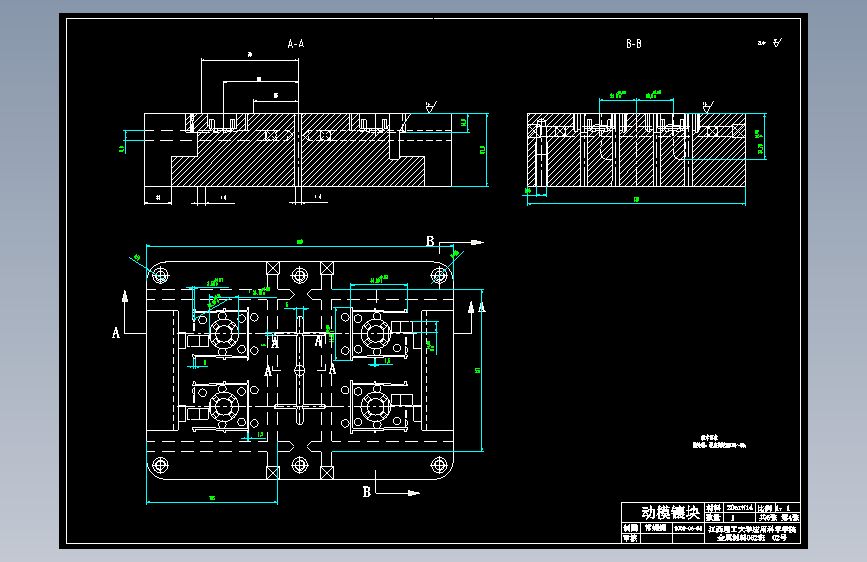The image size is (867, 562).
Task: Click the A-A section view title
Action: coord(296,44)
